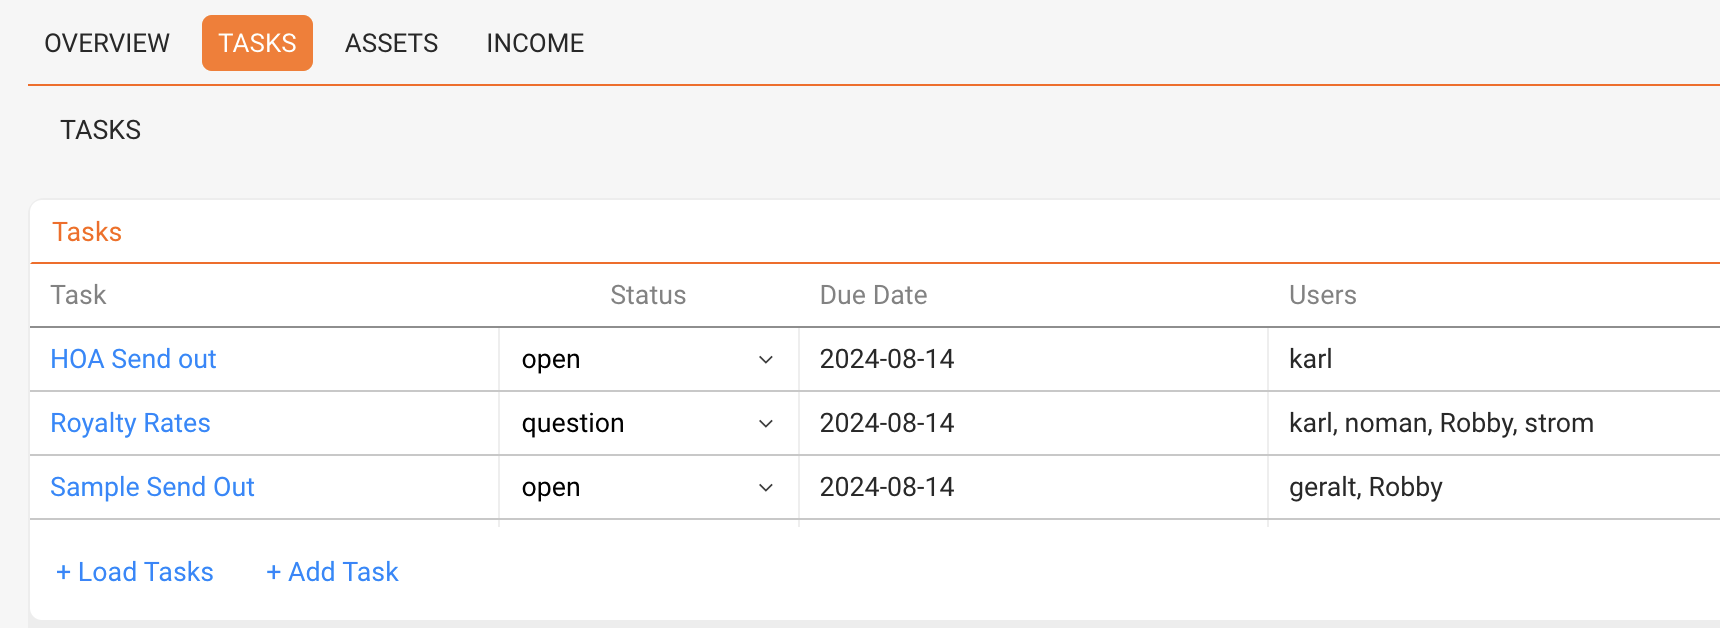Expand status dropdown for Sample Send Out

(x=648, y=487)
